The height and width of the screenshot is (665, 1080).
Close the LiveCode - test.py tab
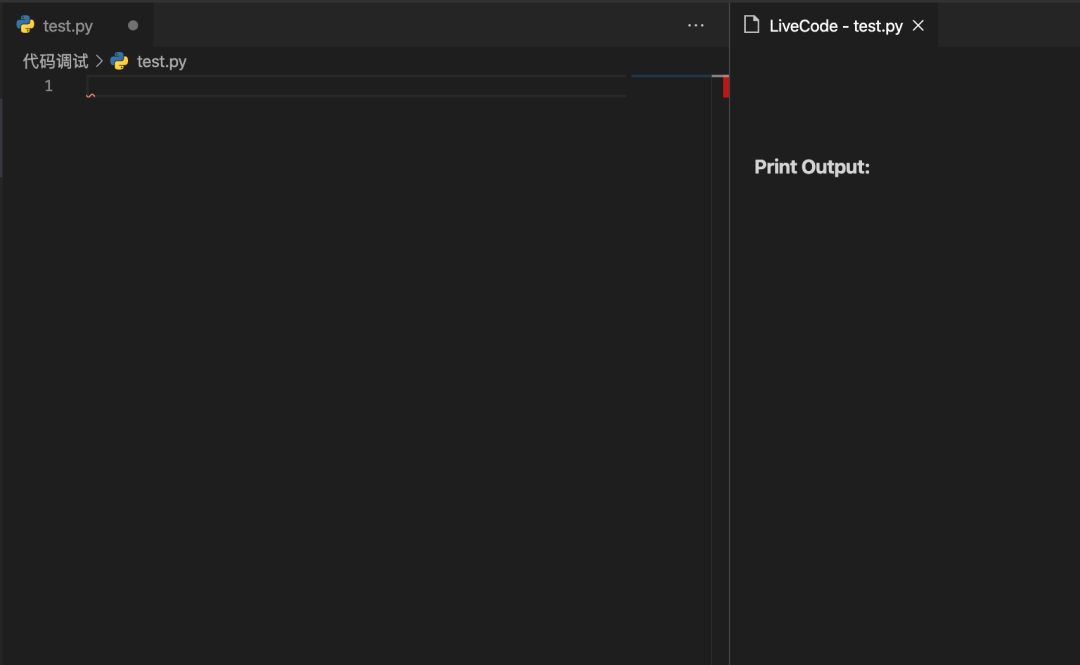[918, 26]
